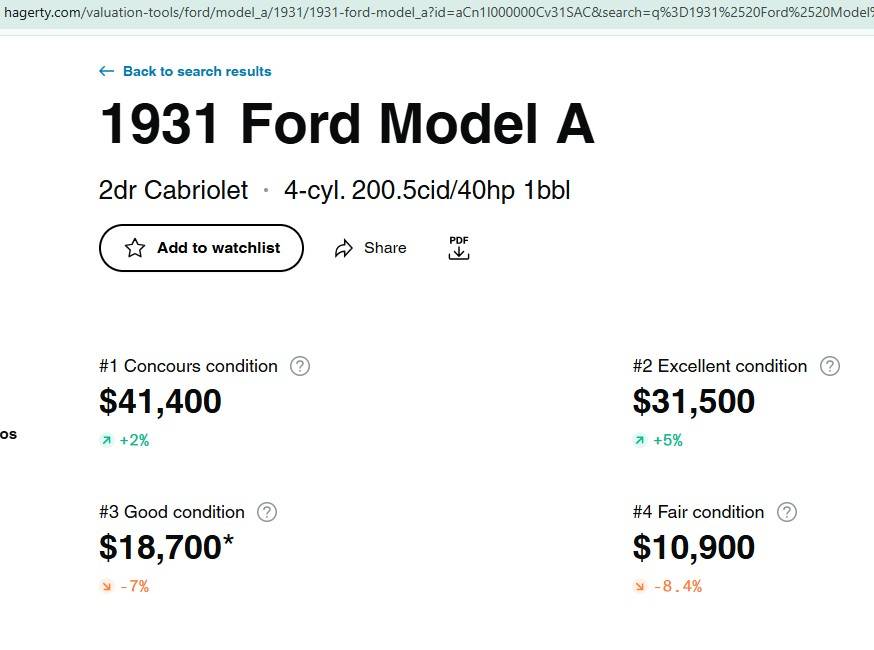Click the star on Add to watchlist
Viewport: 874px width, 650px height.
(x=135, y=247)
